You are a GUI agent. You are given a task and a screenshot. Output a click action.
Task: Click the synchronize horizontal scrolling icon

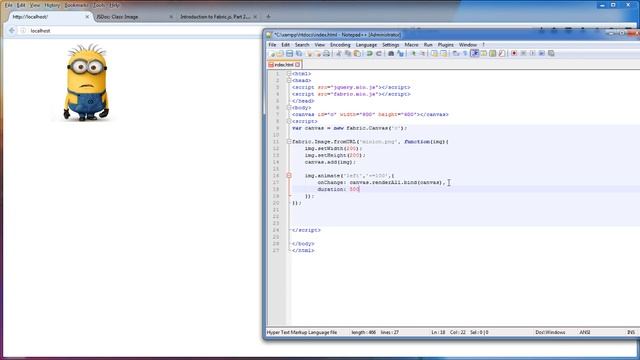pos(444,53)
